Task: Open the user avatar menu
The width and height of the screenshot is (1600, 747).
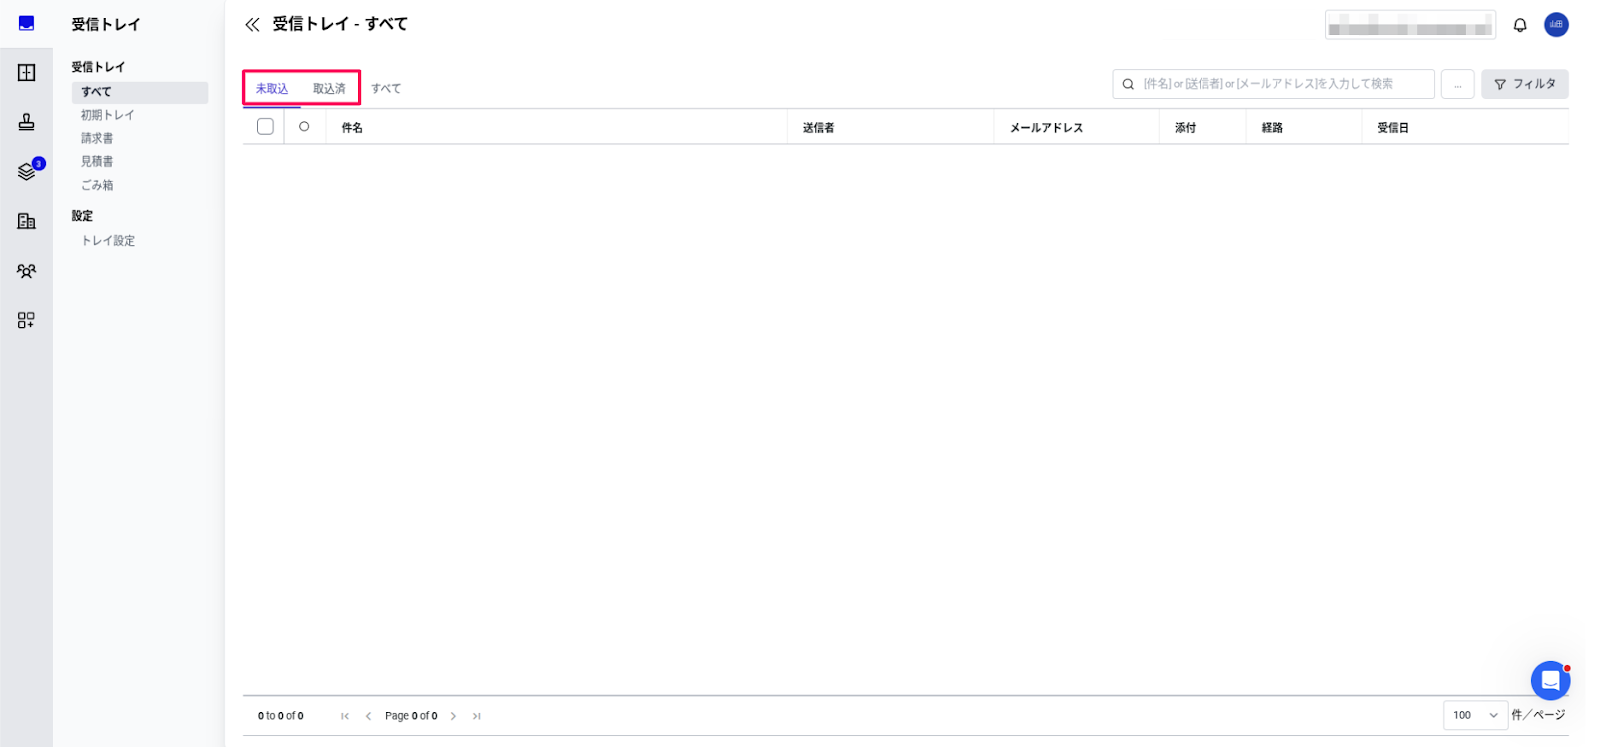Action: click(x=1556, y=25)
